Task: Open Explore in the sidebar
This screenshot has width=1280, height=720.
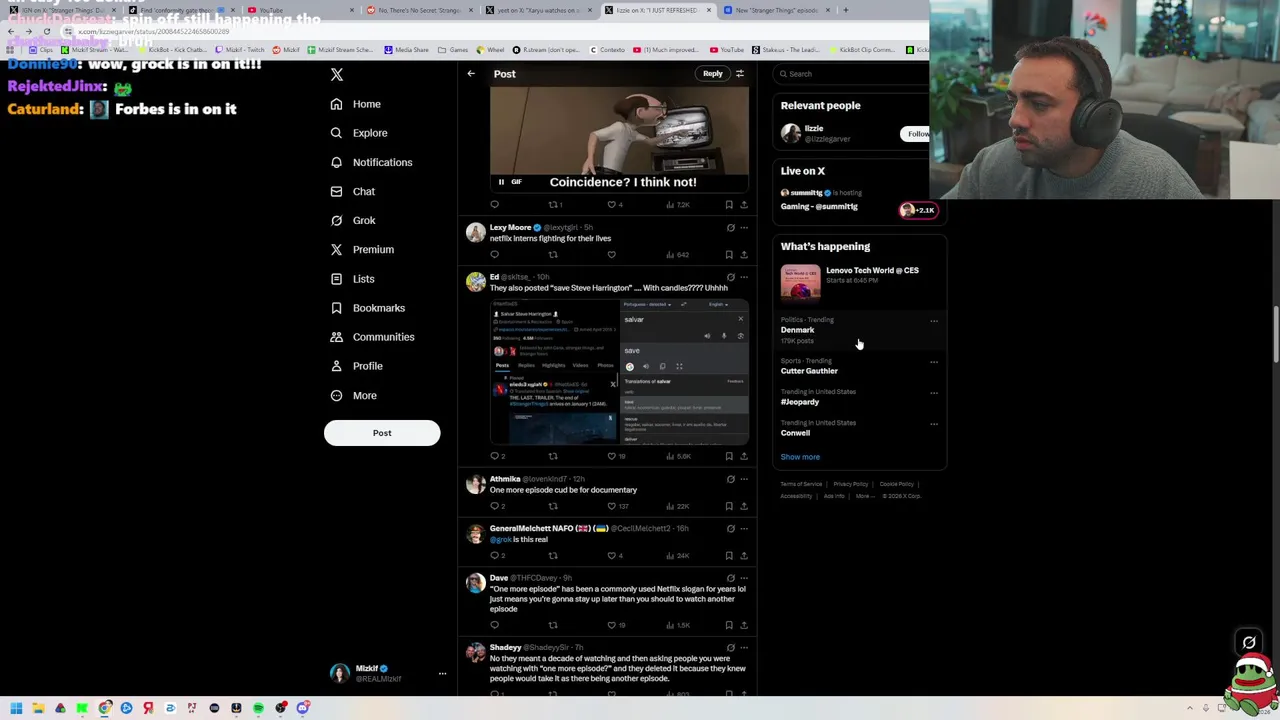Action: point(358,133)
